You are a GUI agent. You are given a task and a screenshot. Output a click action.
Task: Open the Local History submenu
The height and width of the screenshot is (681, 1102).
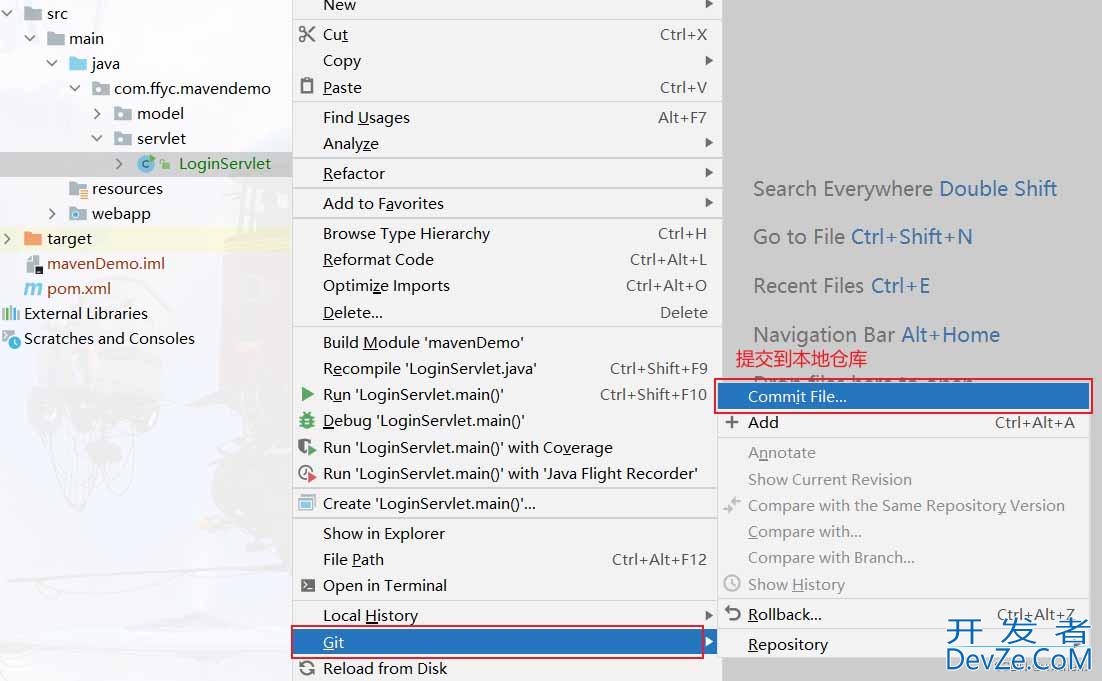click(x=507, y=616)
